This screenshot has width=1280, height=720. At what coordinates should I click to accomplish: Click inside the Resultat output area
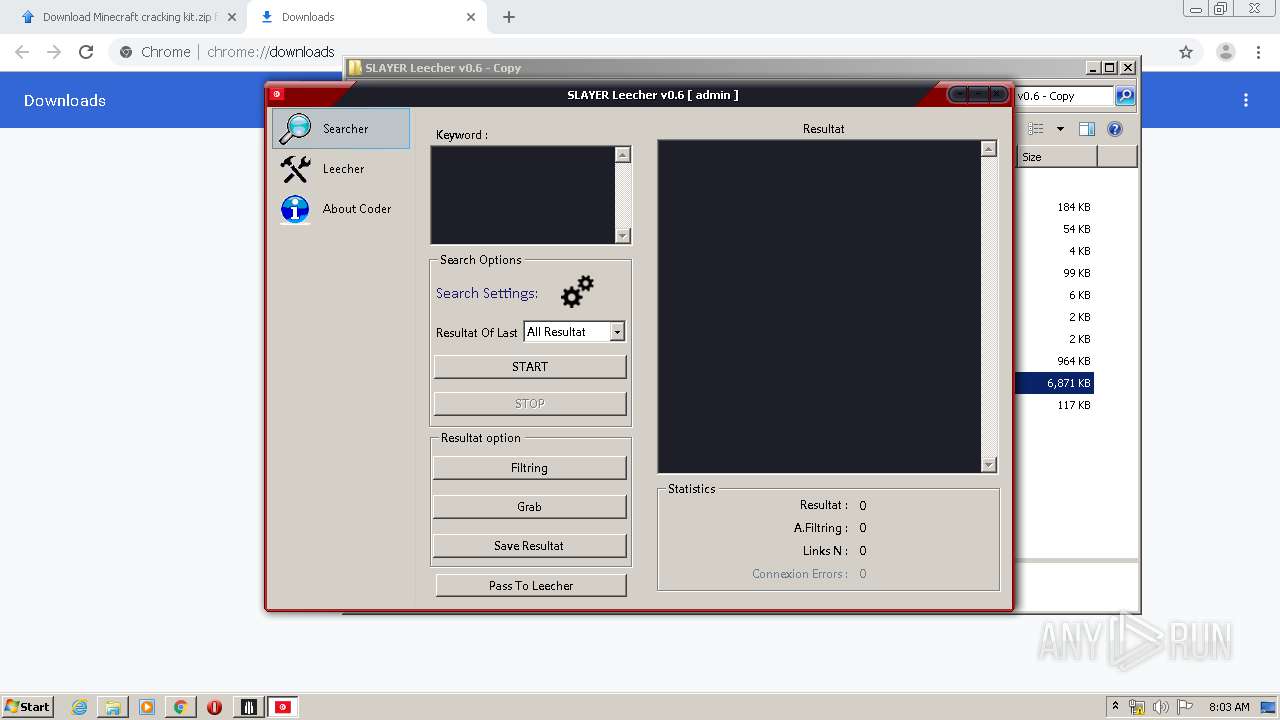pyautogui.click(x=819, y=306)
